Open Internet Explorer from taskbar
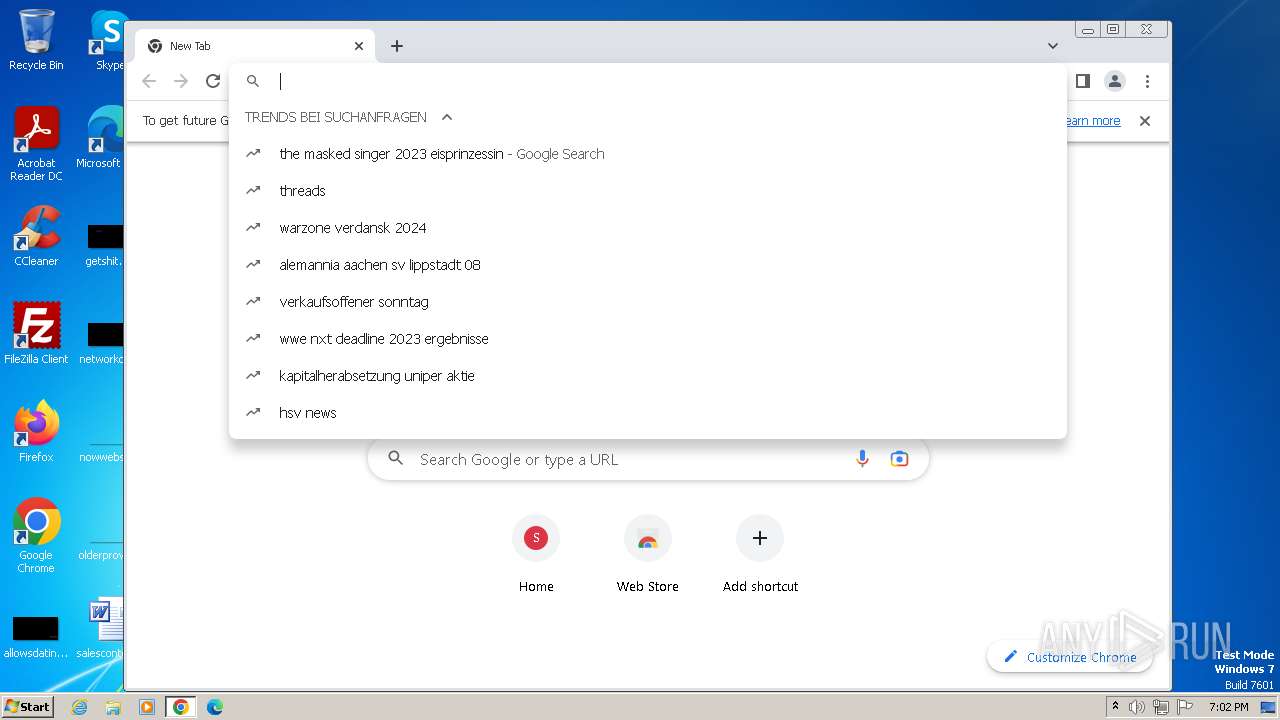The width and height of the screenshot is (1280, 720). point(79,707)
